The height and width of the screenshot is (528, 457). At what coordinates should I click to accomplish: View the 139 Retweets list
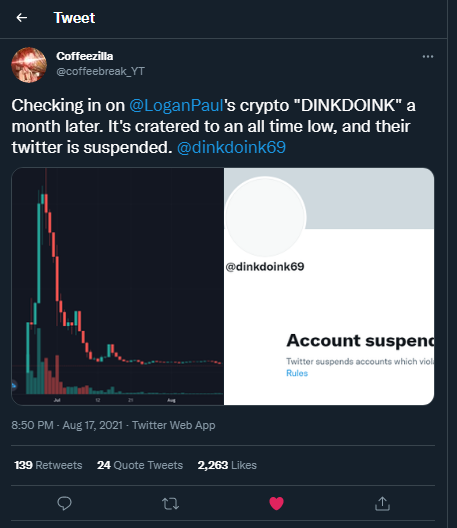(48, 465)
